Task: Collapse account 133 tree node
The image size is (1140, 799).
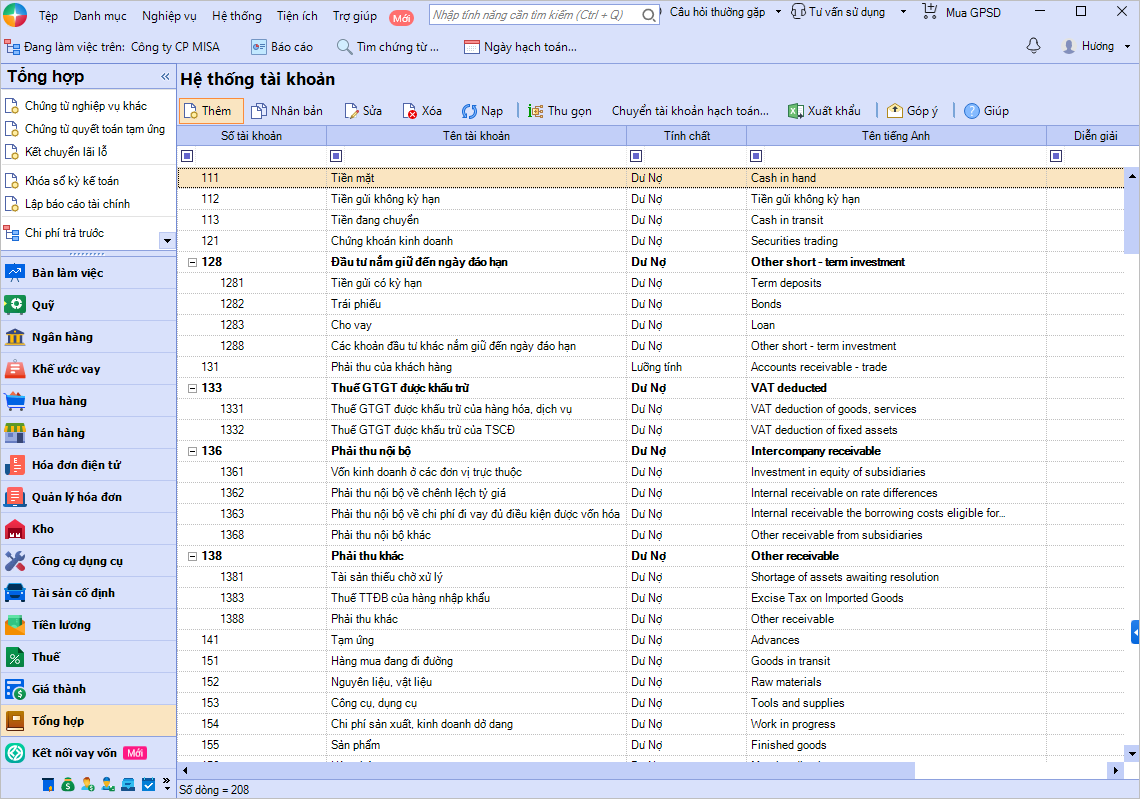Action: 191,388
